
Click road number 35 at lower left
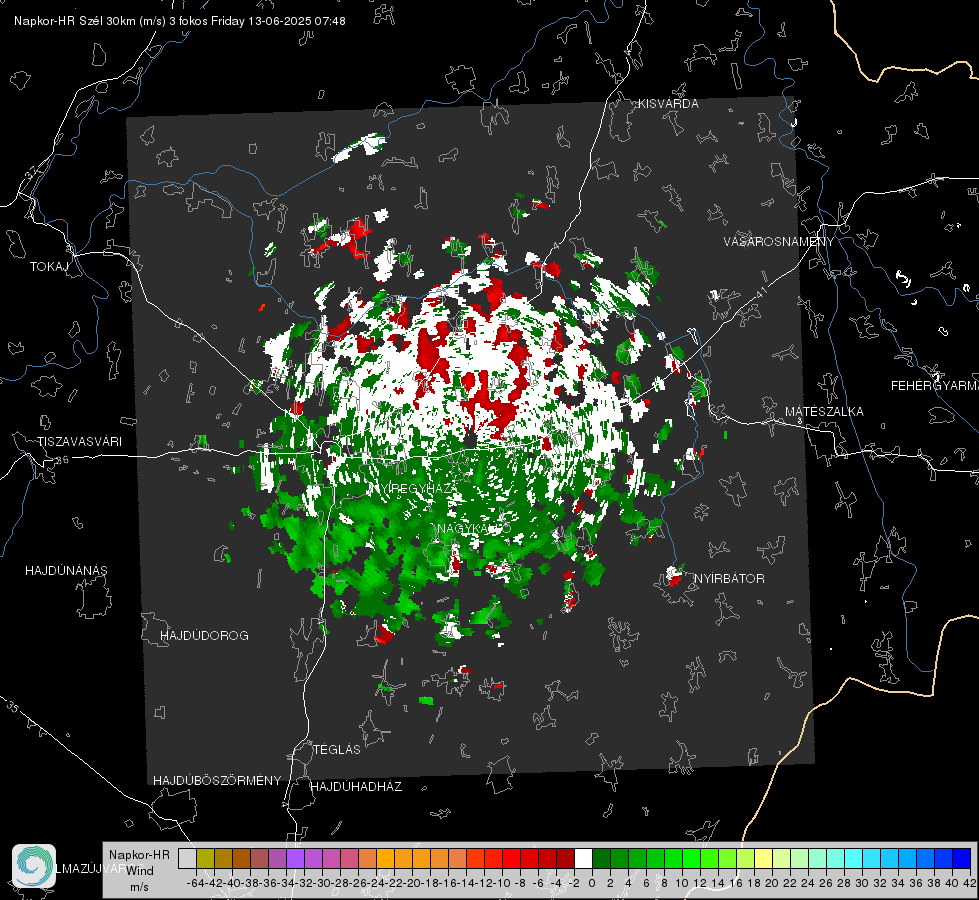point(13,708)
